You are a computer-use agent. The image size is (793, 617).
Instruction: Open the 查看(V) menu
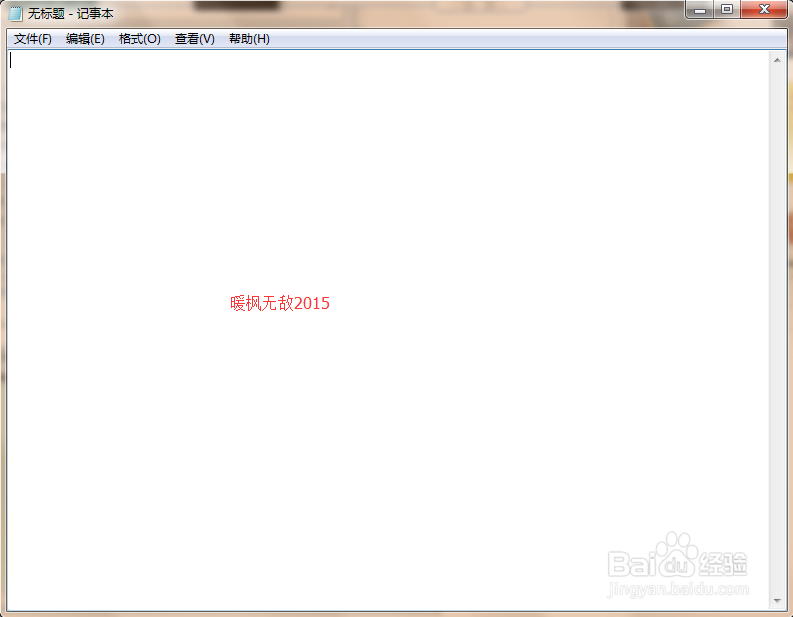(195, 39)
